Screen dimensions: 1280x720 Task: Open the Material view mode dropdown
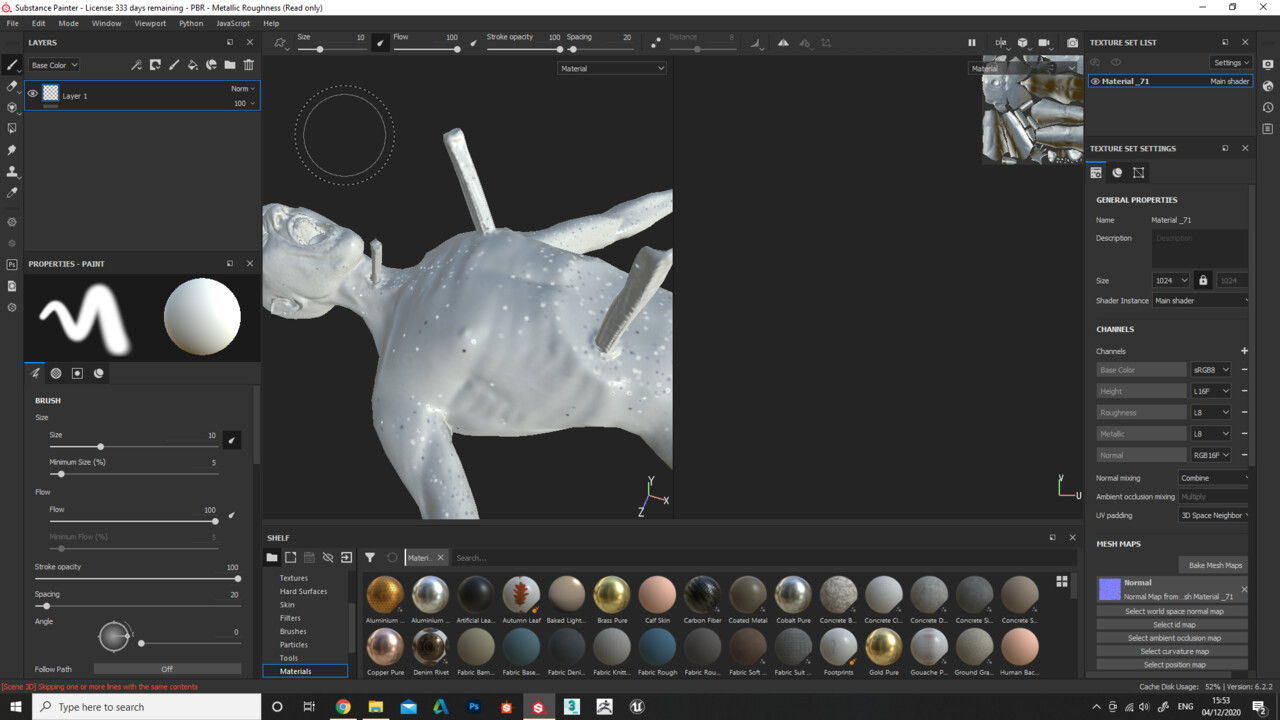612,68
